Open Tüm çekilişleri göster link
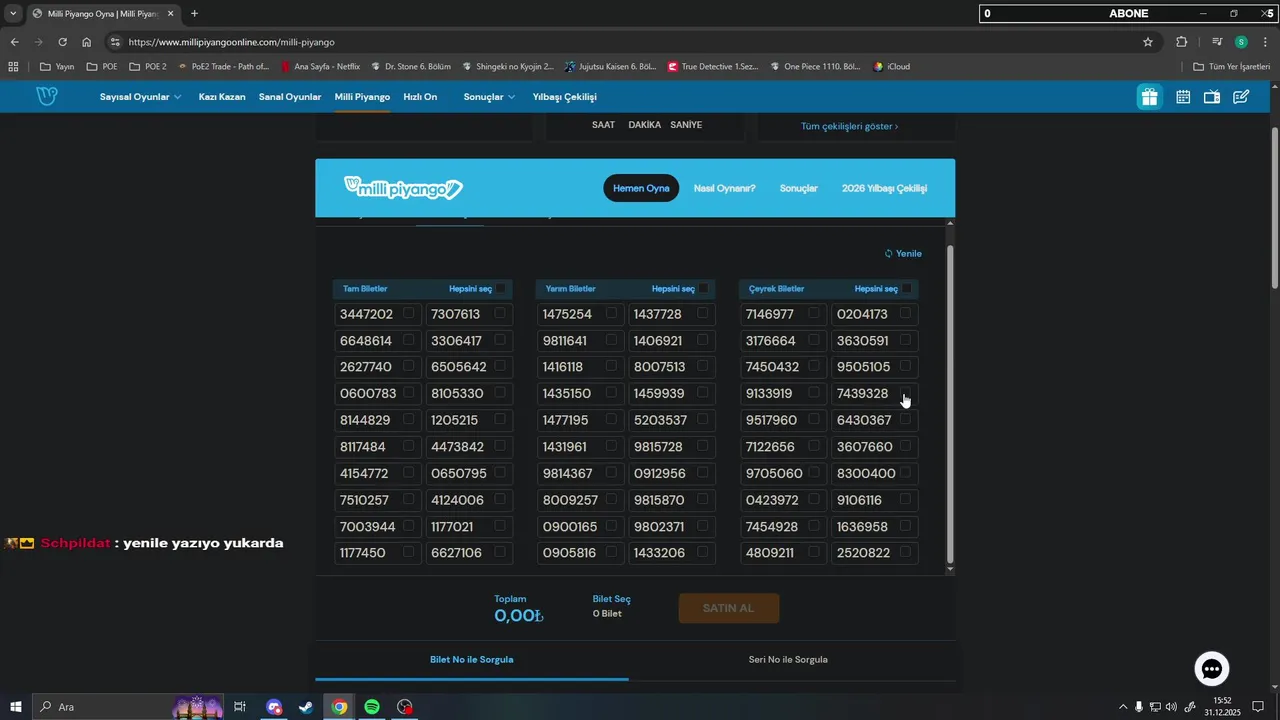The image size is (1280, 720). coord(850,126)
